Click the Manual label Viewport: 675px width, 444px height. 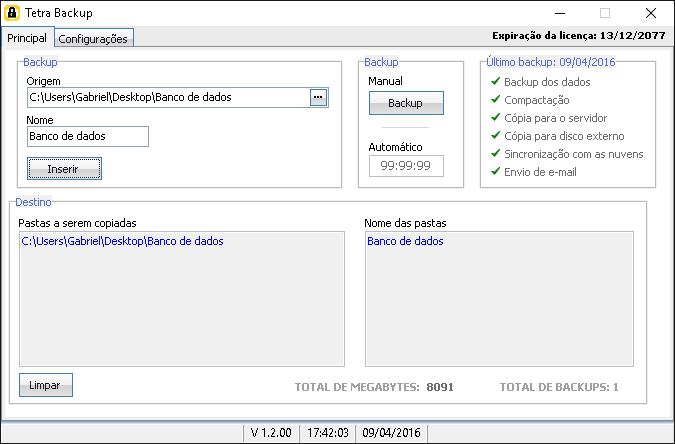coord(385,81)
